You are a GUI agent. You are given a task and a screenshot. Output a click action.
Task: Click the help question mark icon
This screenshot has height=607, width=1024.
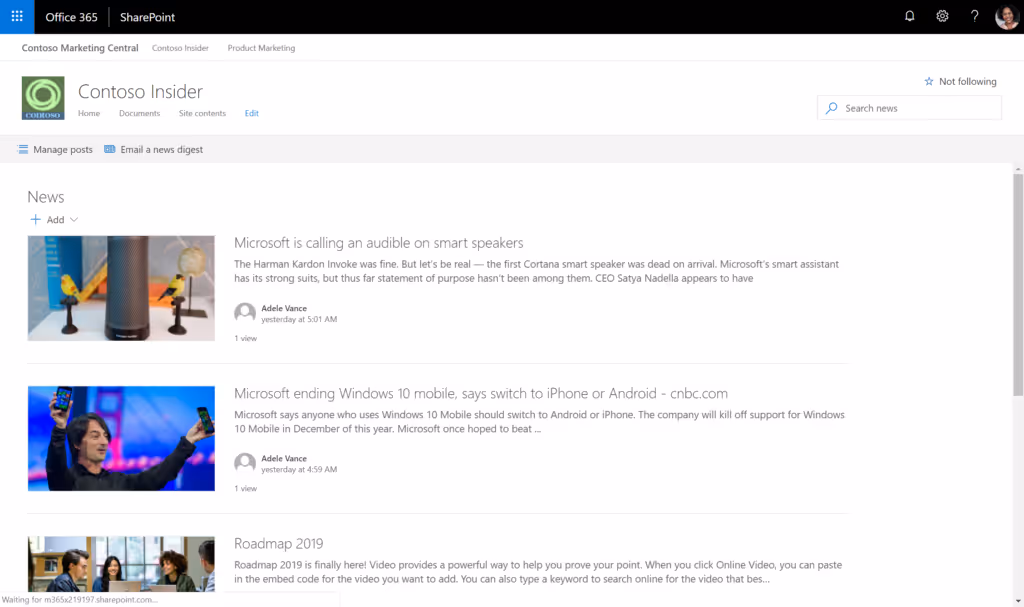974,16
